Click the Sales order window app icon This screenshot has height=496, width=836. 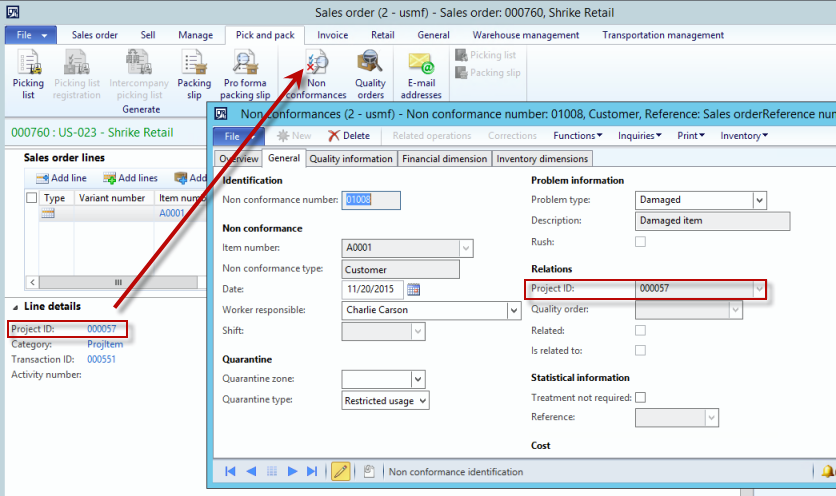pyautogui.click(x=13, y=12)
